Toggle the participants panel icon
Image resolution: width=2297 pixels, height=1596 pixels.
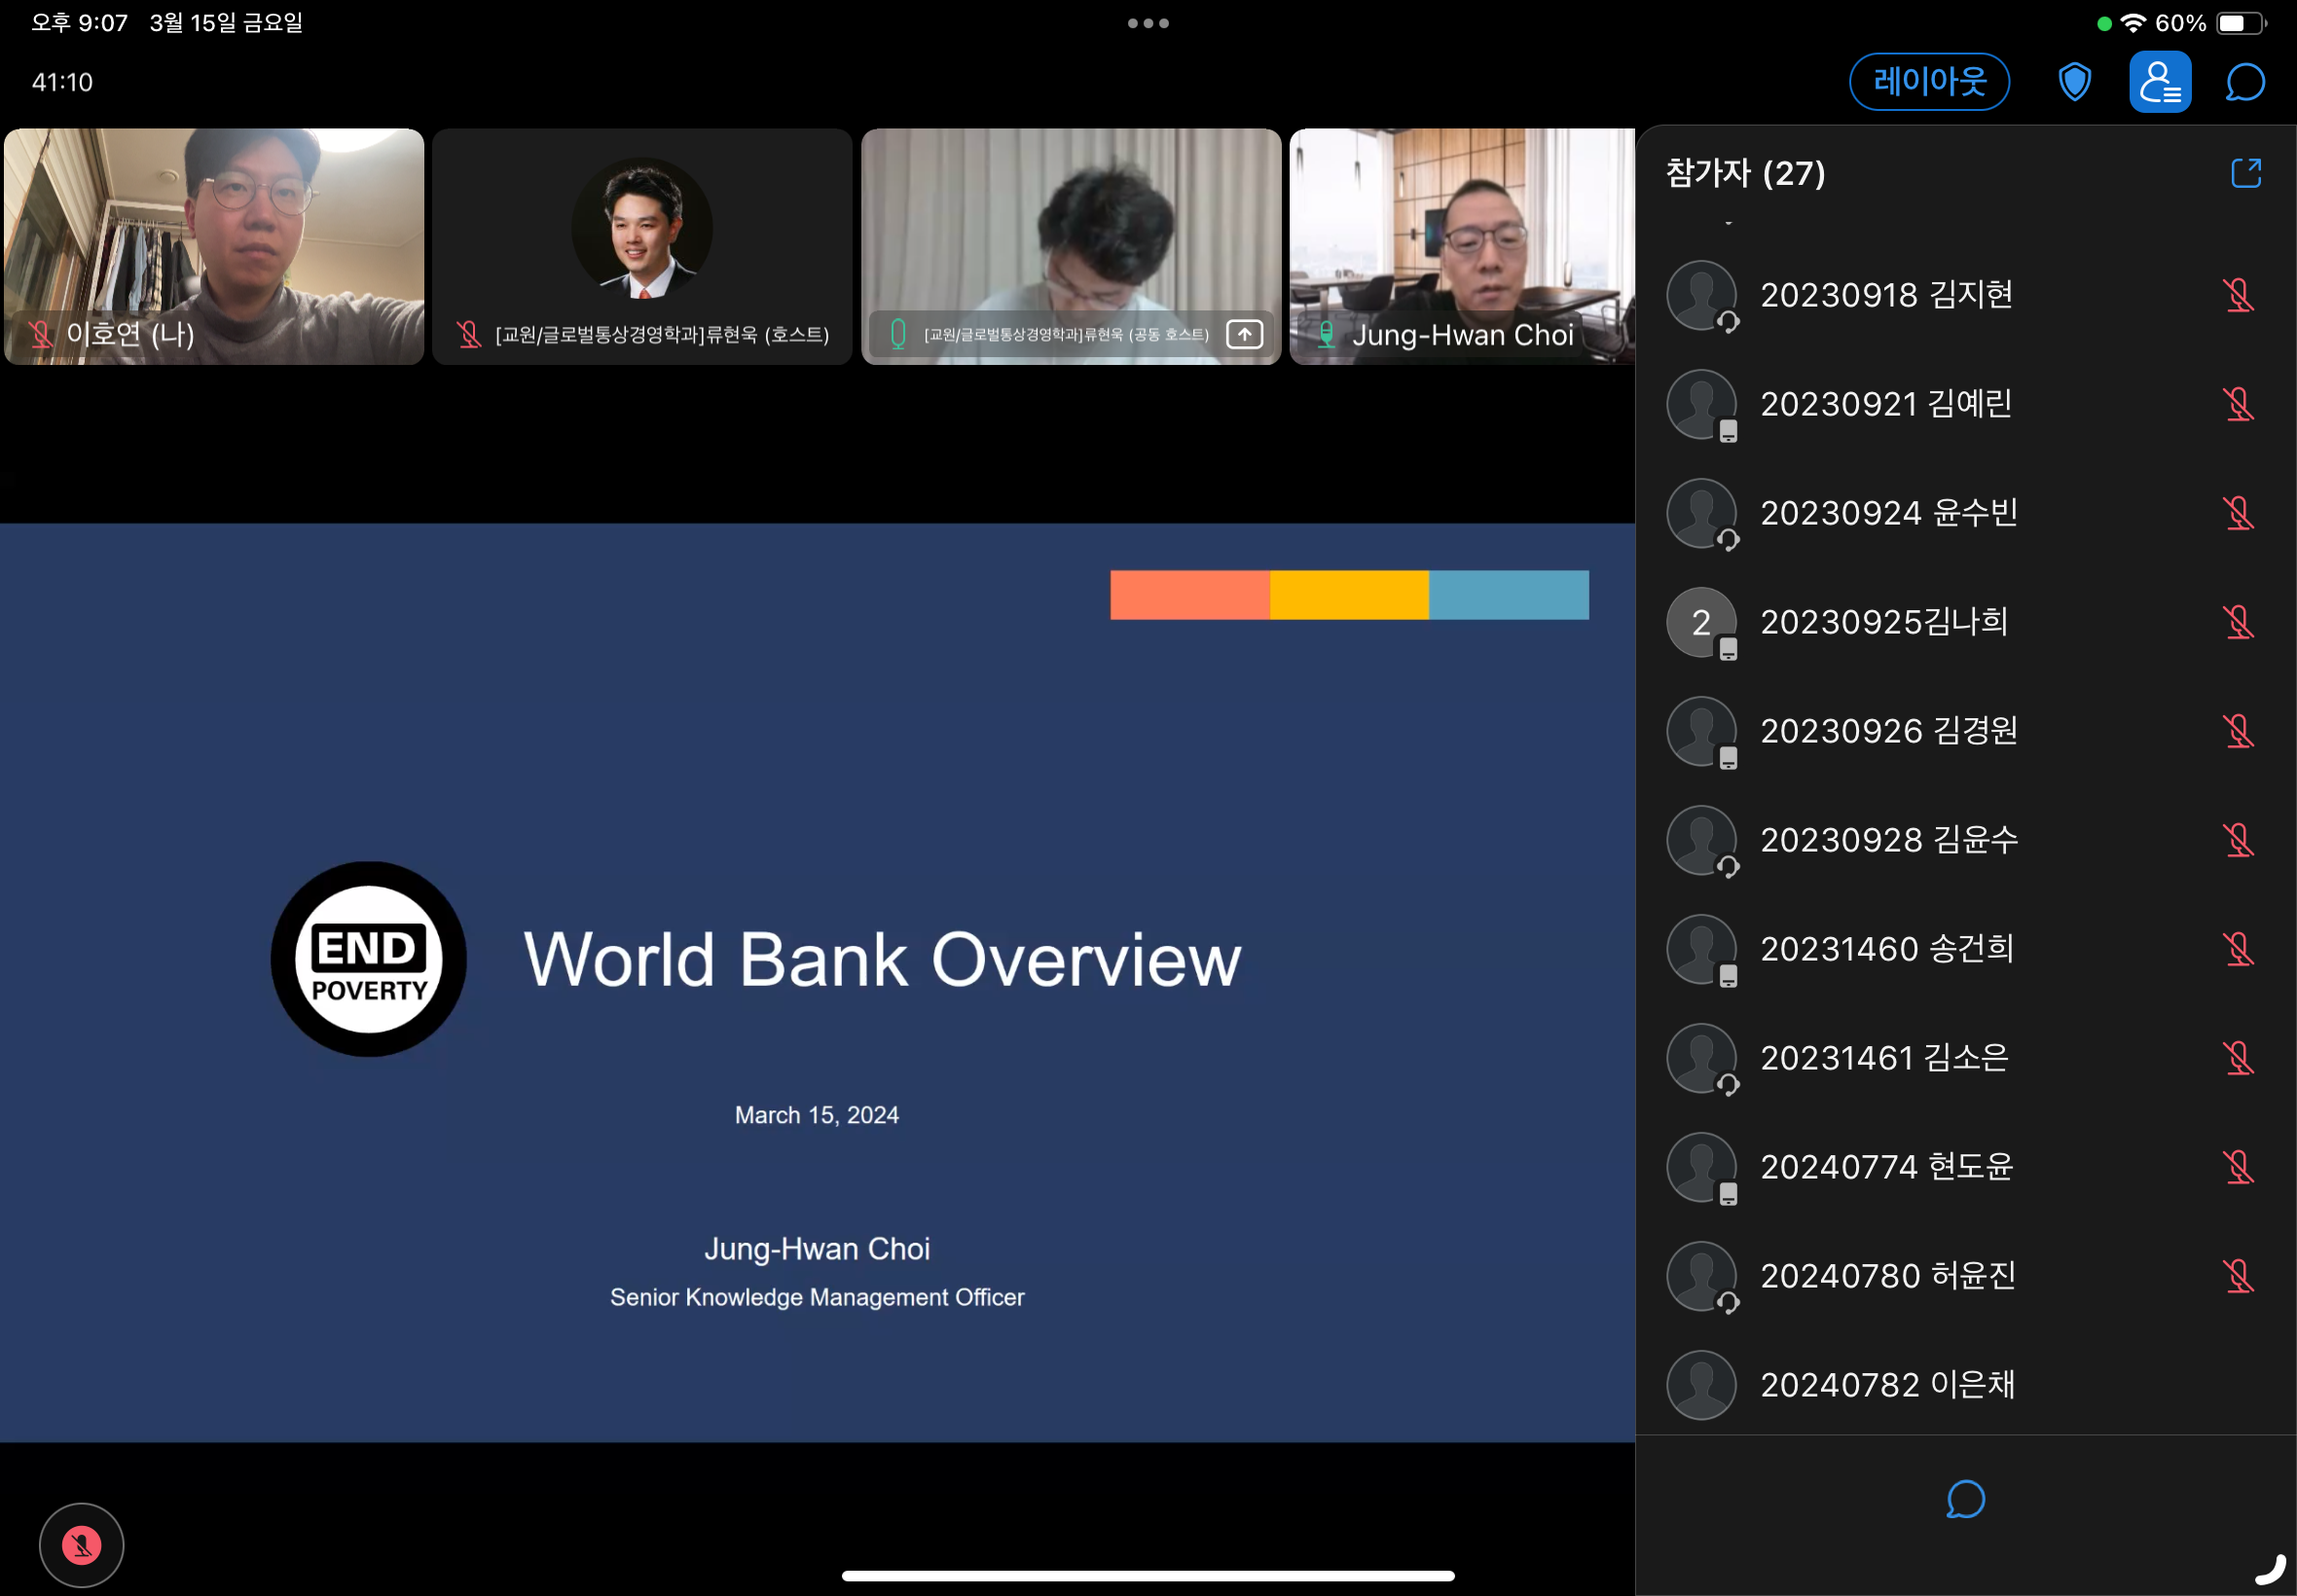click(2160, 82)
